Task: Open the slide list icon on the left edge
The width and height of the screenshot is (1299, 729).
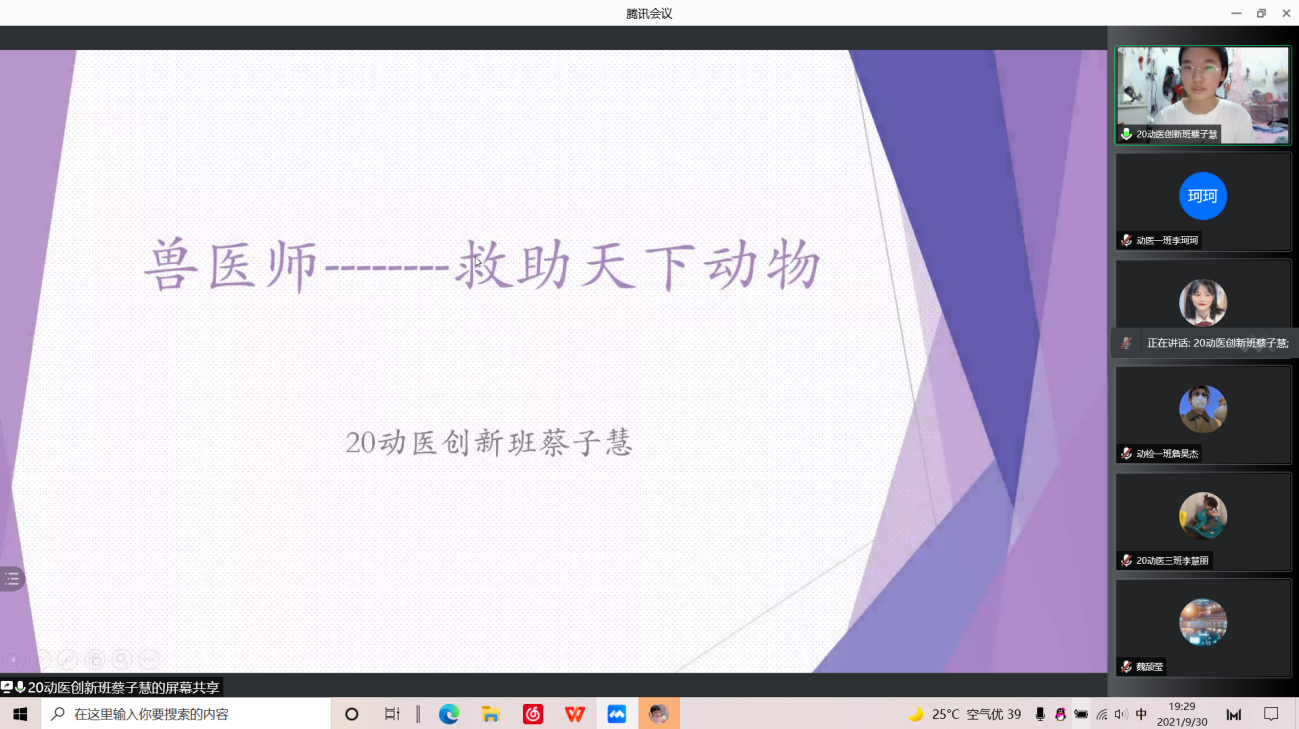Action: pos(13,578)
